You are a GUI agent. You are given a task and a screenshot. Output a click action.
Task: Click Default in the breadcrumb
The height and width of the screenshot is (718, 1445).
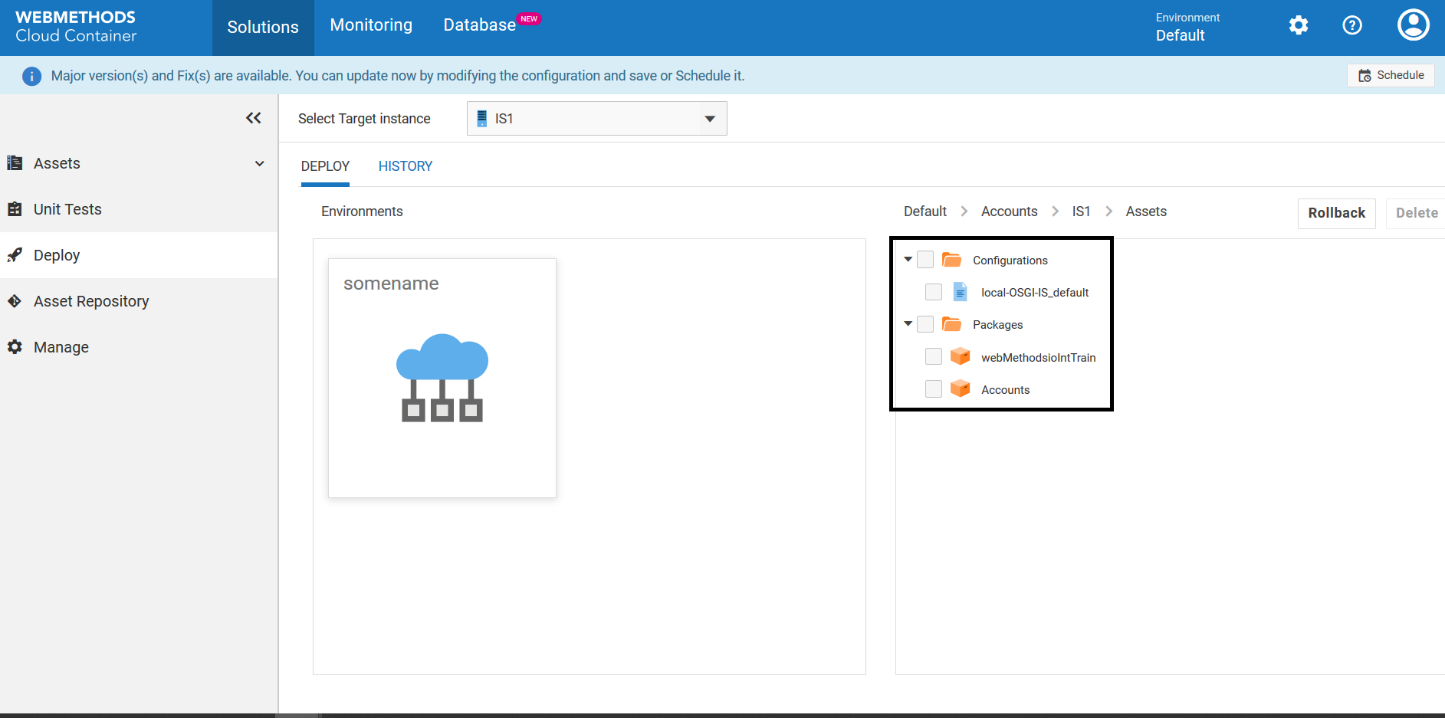click(x=925, y=211)
